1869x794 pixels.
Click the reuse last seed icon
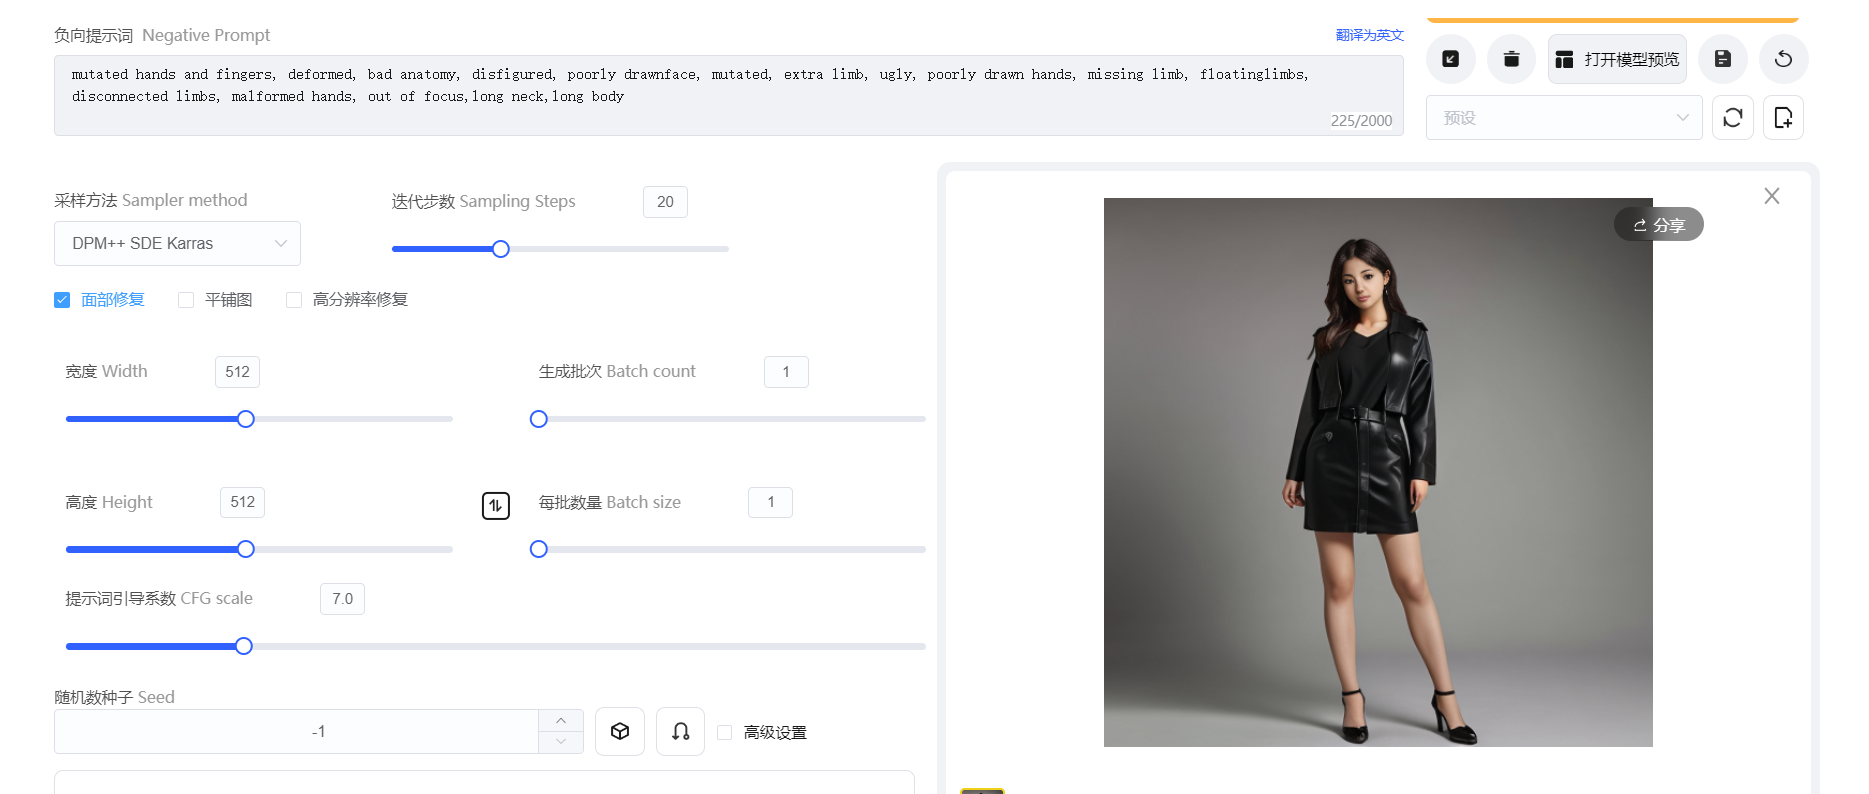coord(680,731)
